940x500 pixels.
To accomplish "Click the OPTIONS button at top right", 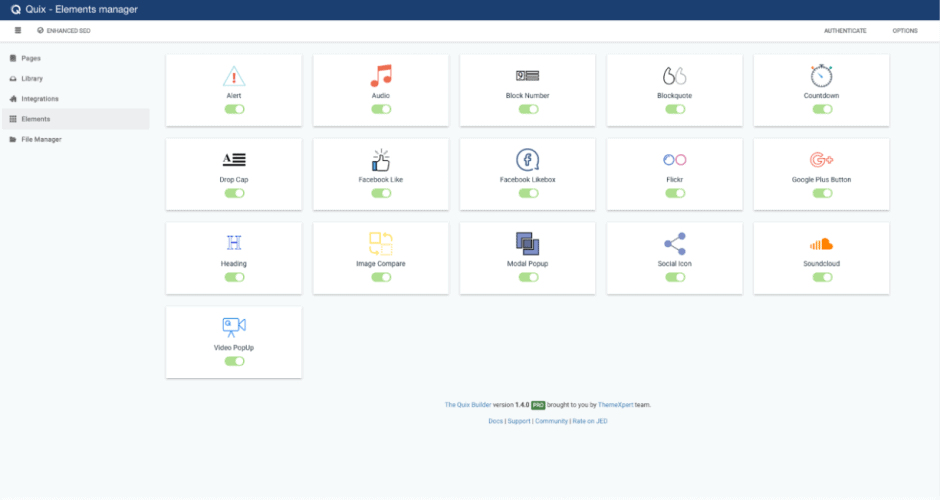I will [904, 31].
